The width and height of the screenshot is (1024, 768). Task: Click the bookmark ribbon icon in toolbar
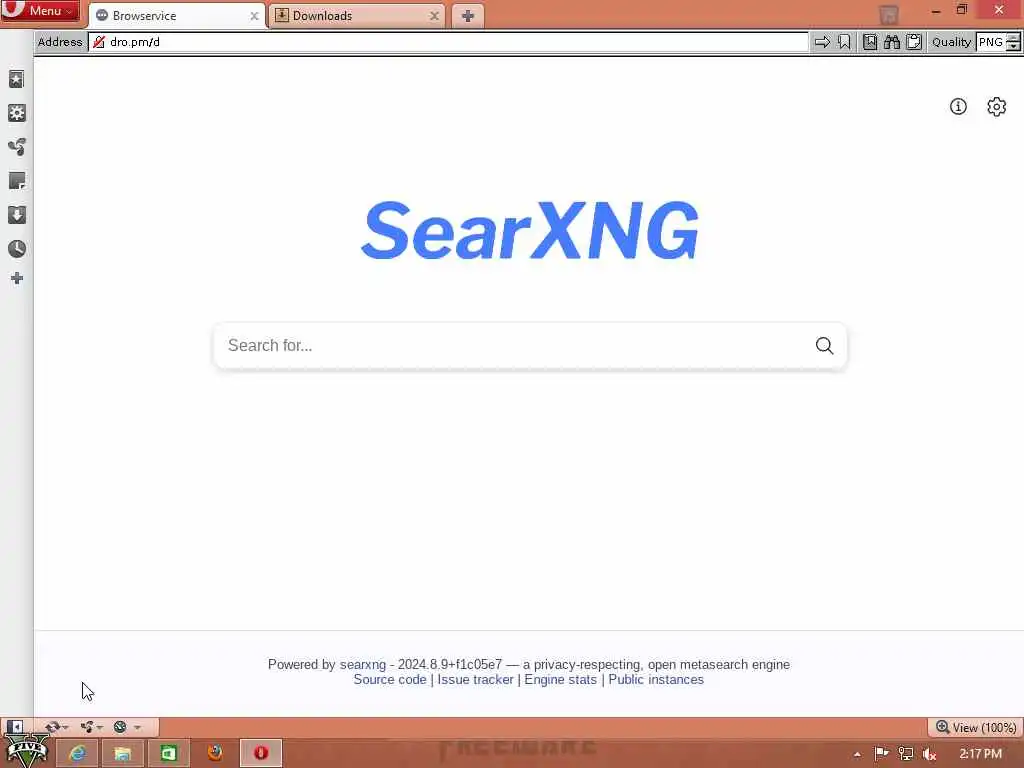[x=844, y=42]
